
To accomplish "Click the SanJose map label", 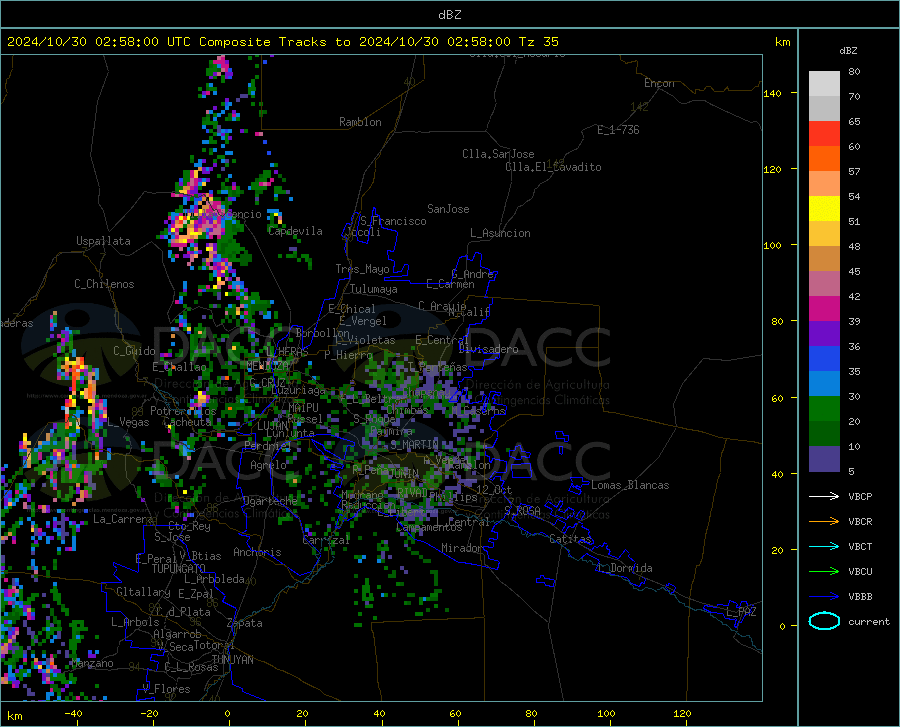I will 448,209.
